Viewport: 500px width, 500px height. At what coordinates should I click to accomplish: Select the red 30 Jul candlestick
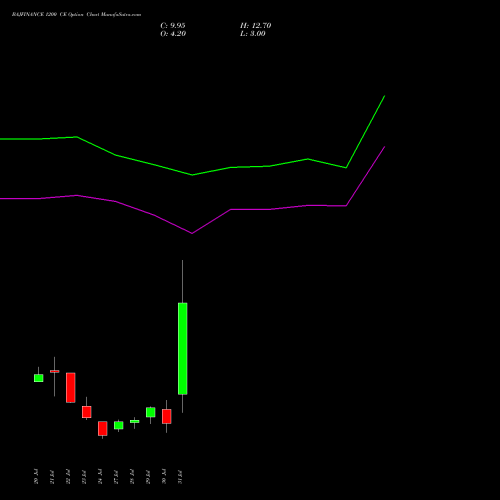click(x=166, y=416)
